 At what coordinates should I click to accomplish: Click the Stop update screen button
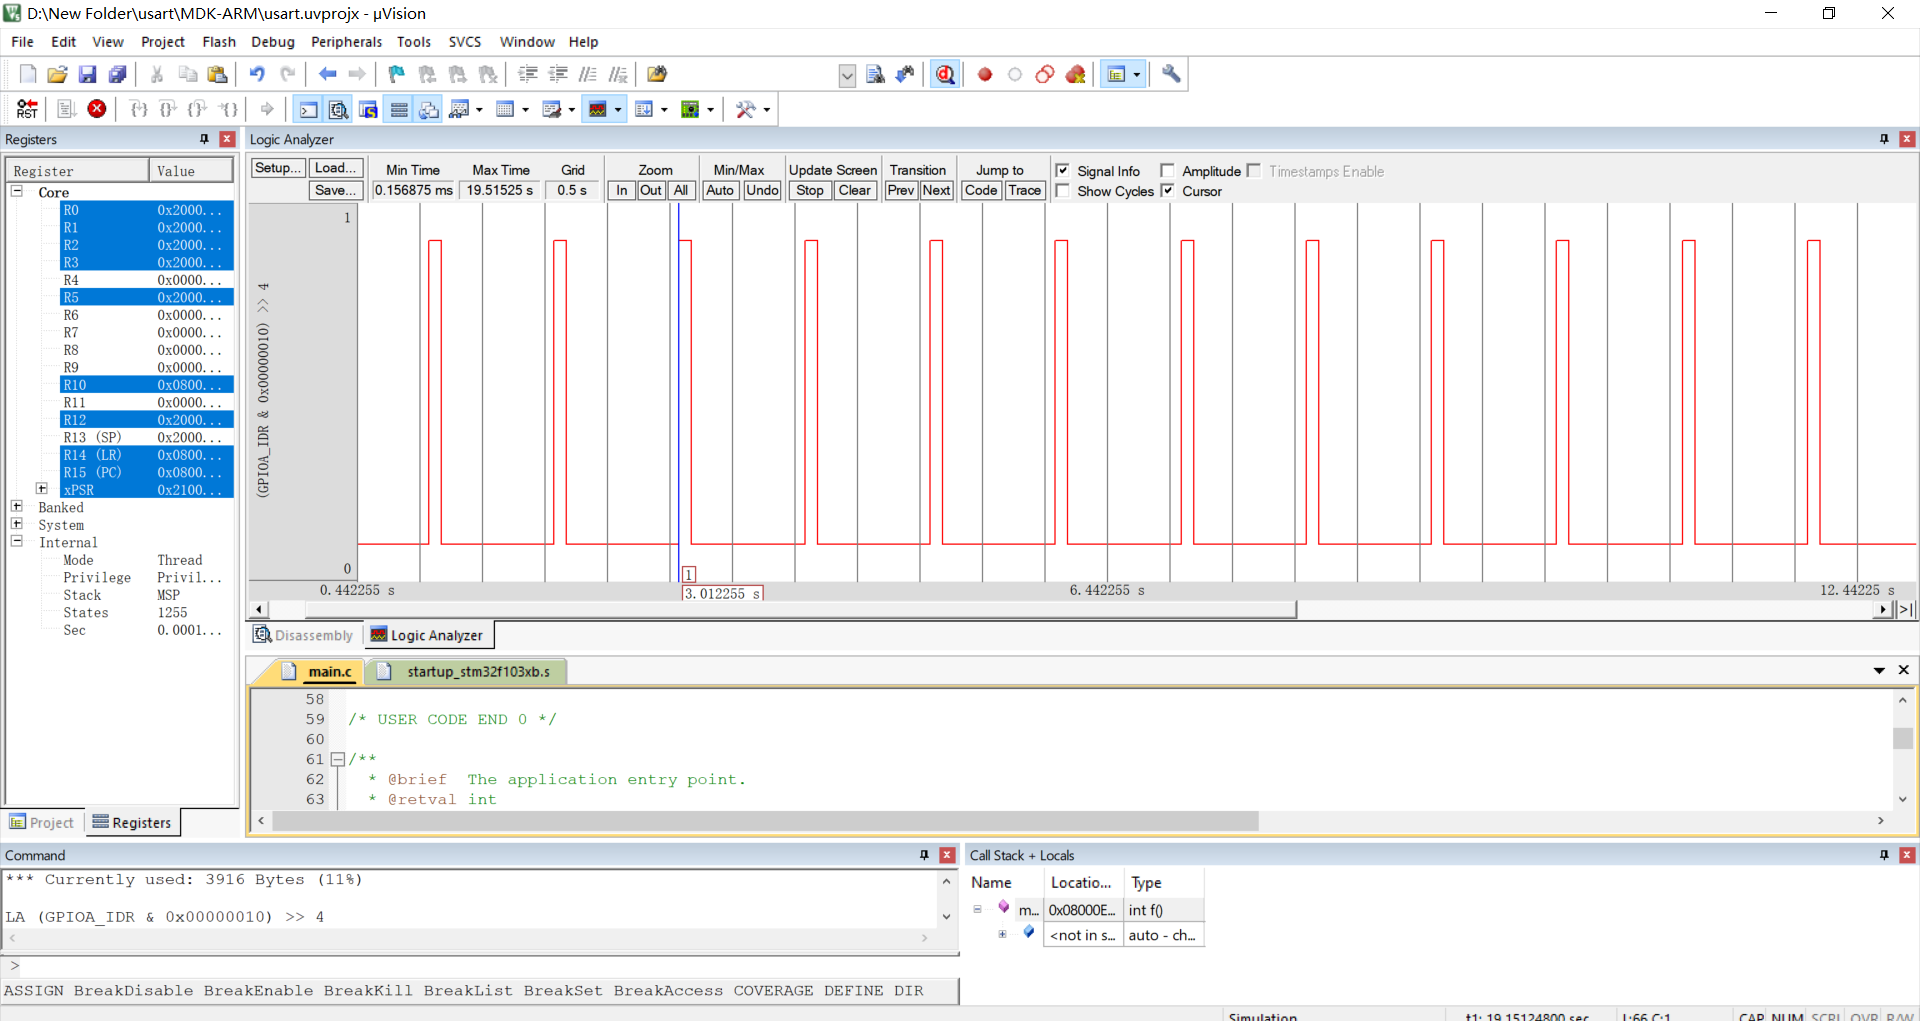[810, 190]
